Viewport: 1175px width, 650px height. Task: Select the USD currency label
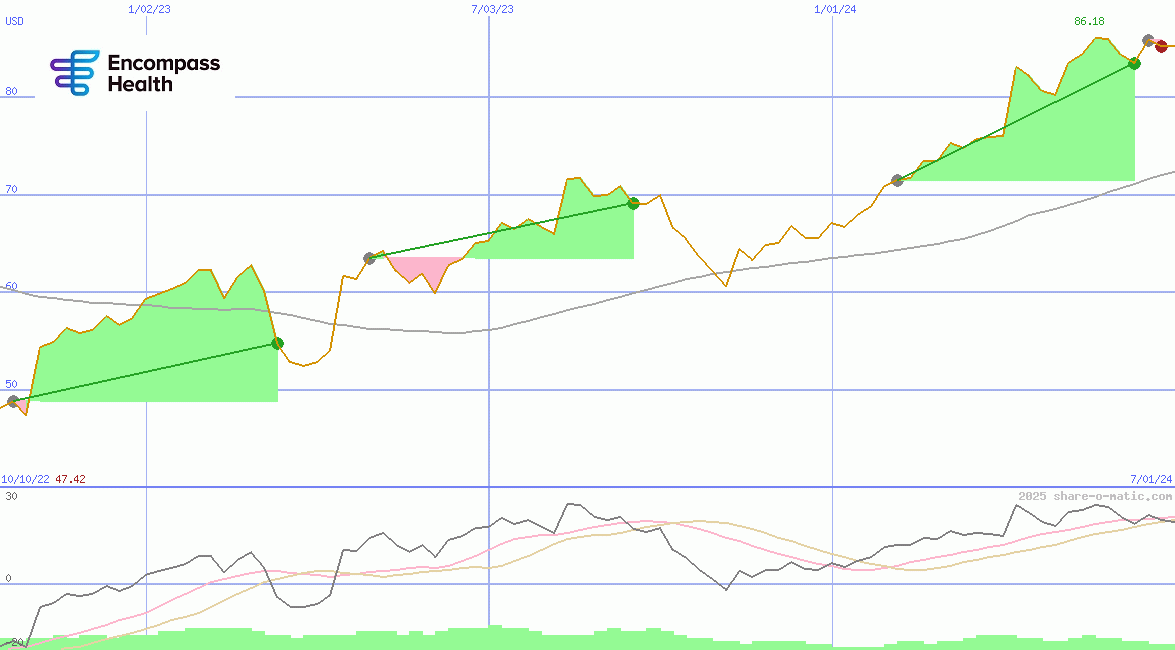click(15, 21)
